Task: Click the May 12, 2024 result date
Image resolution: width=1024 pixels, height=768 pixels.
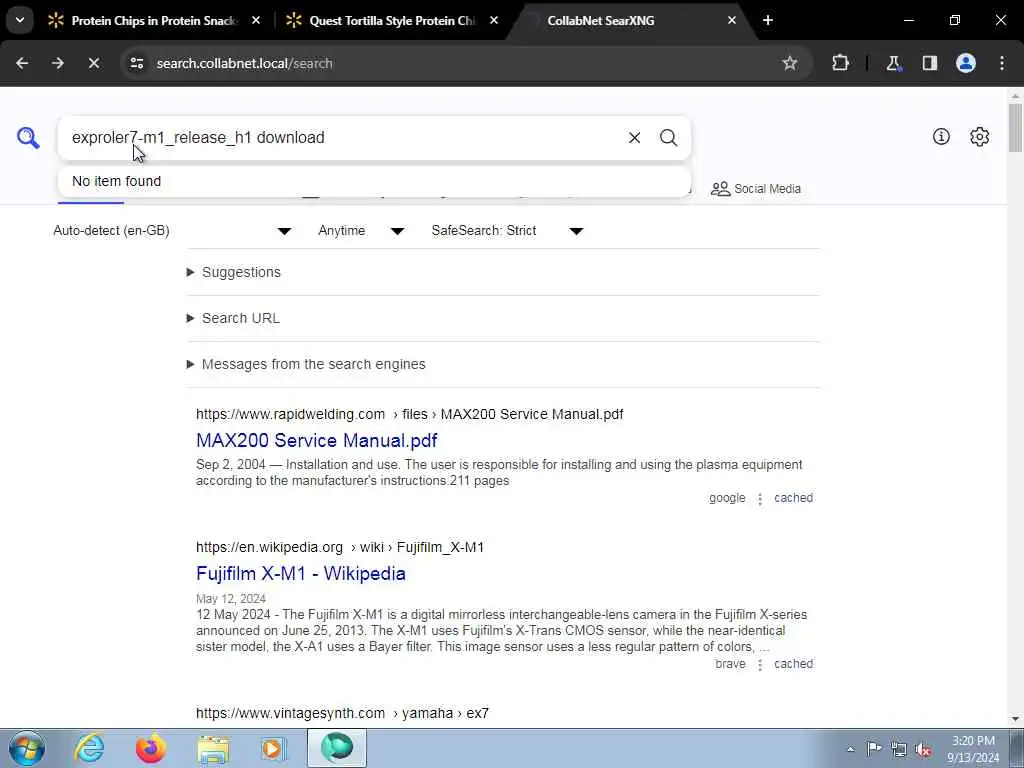Action: (x=231, y=598)
